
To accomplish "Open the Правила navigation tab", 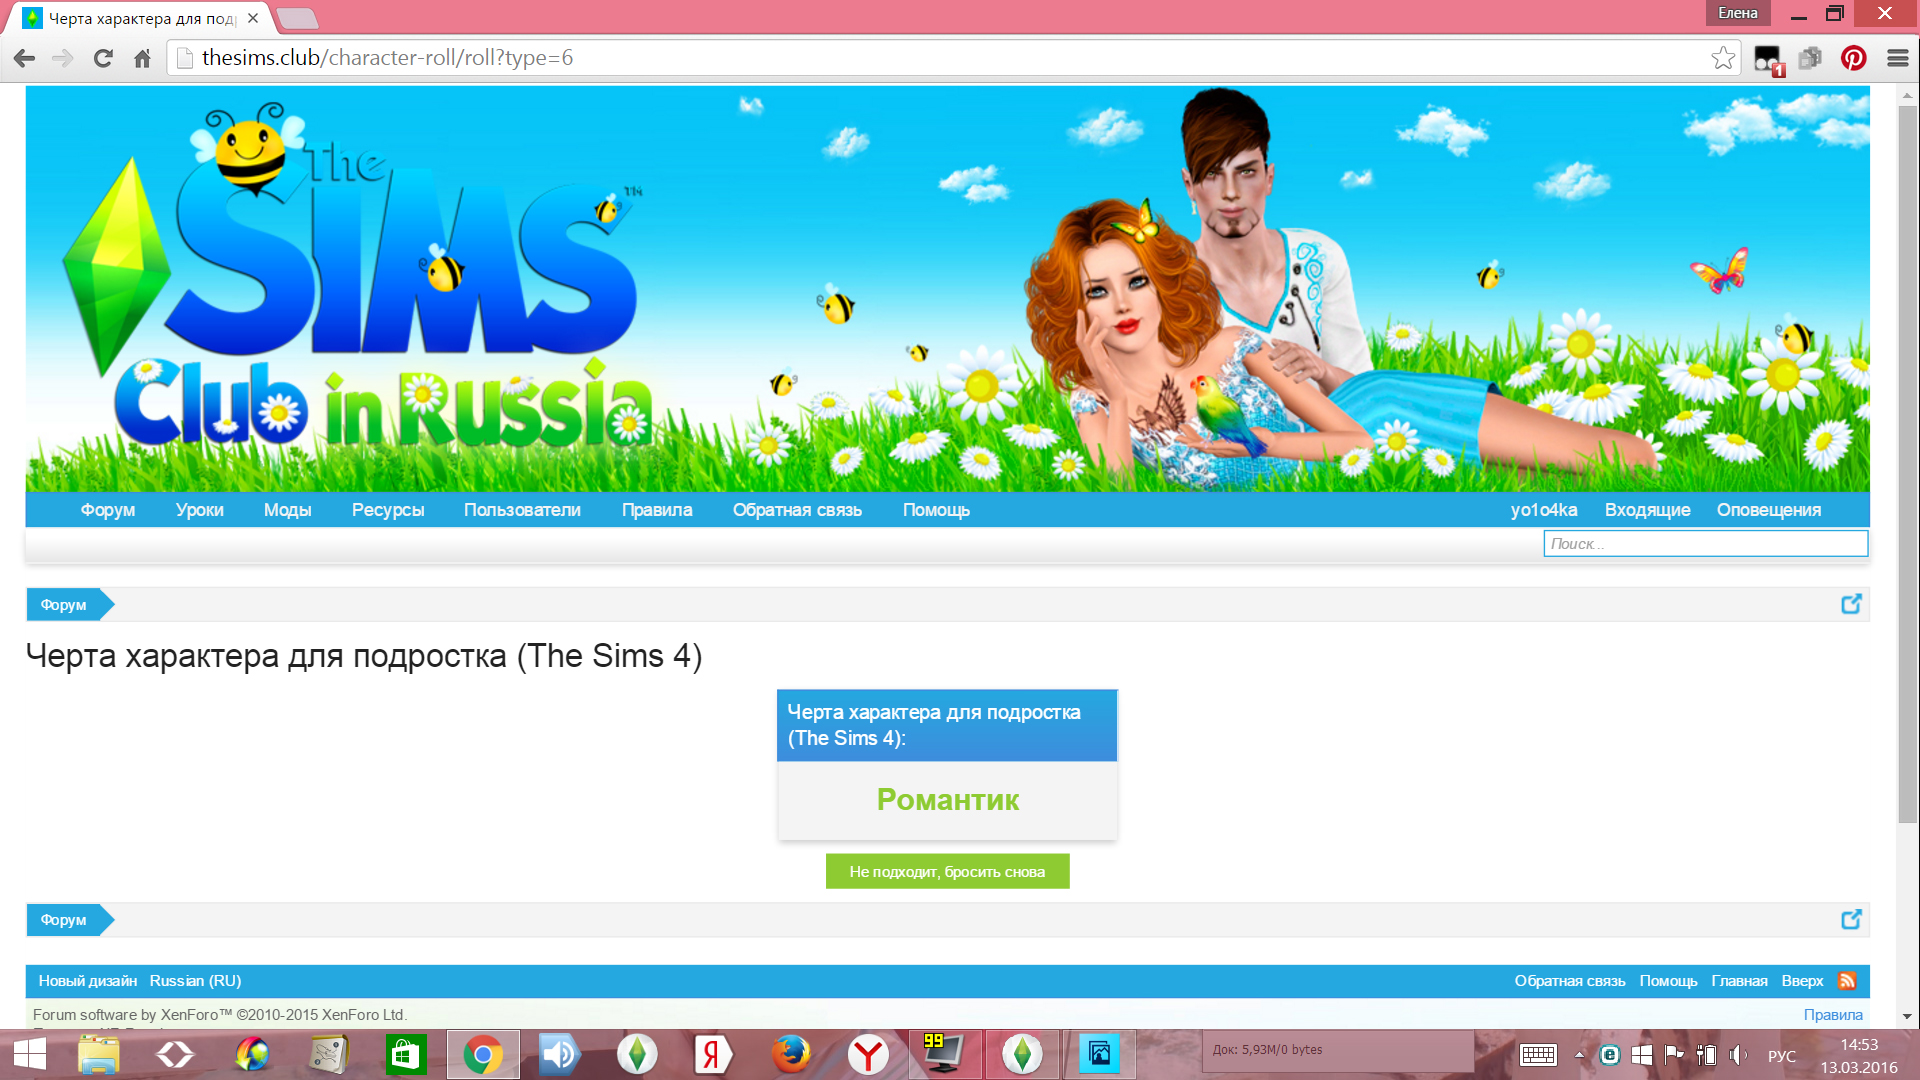I will click(x=657, y=510).
